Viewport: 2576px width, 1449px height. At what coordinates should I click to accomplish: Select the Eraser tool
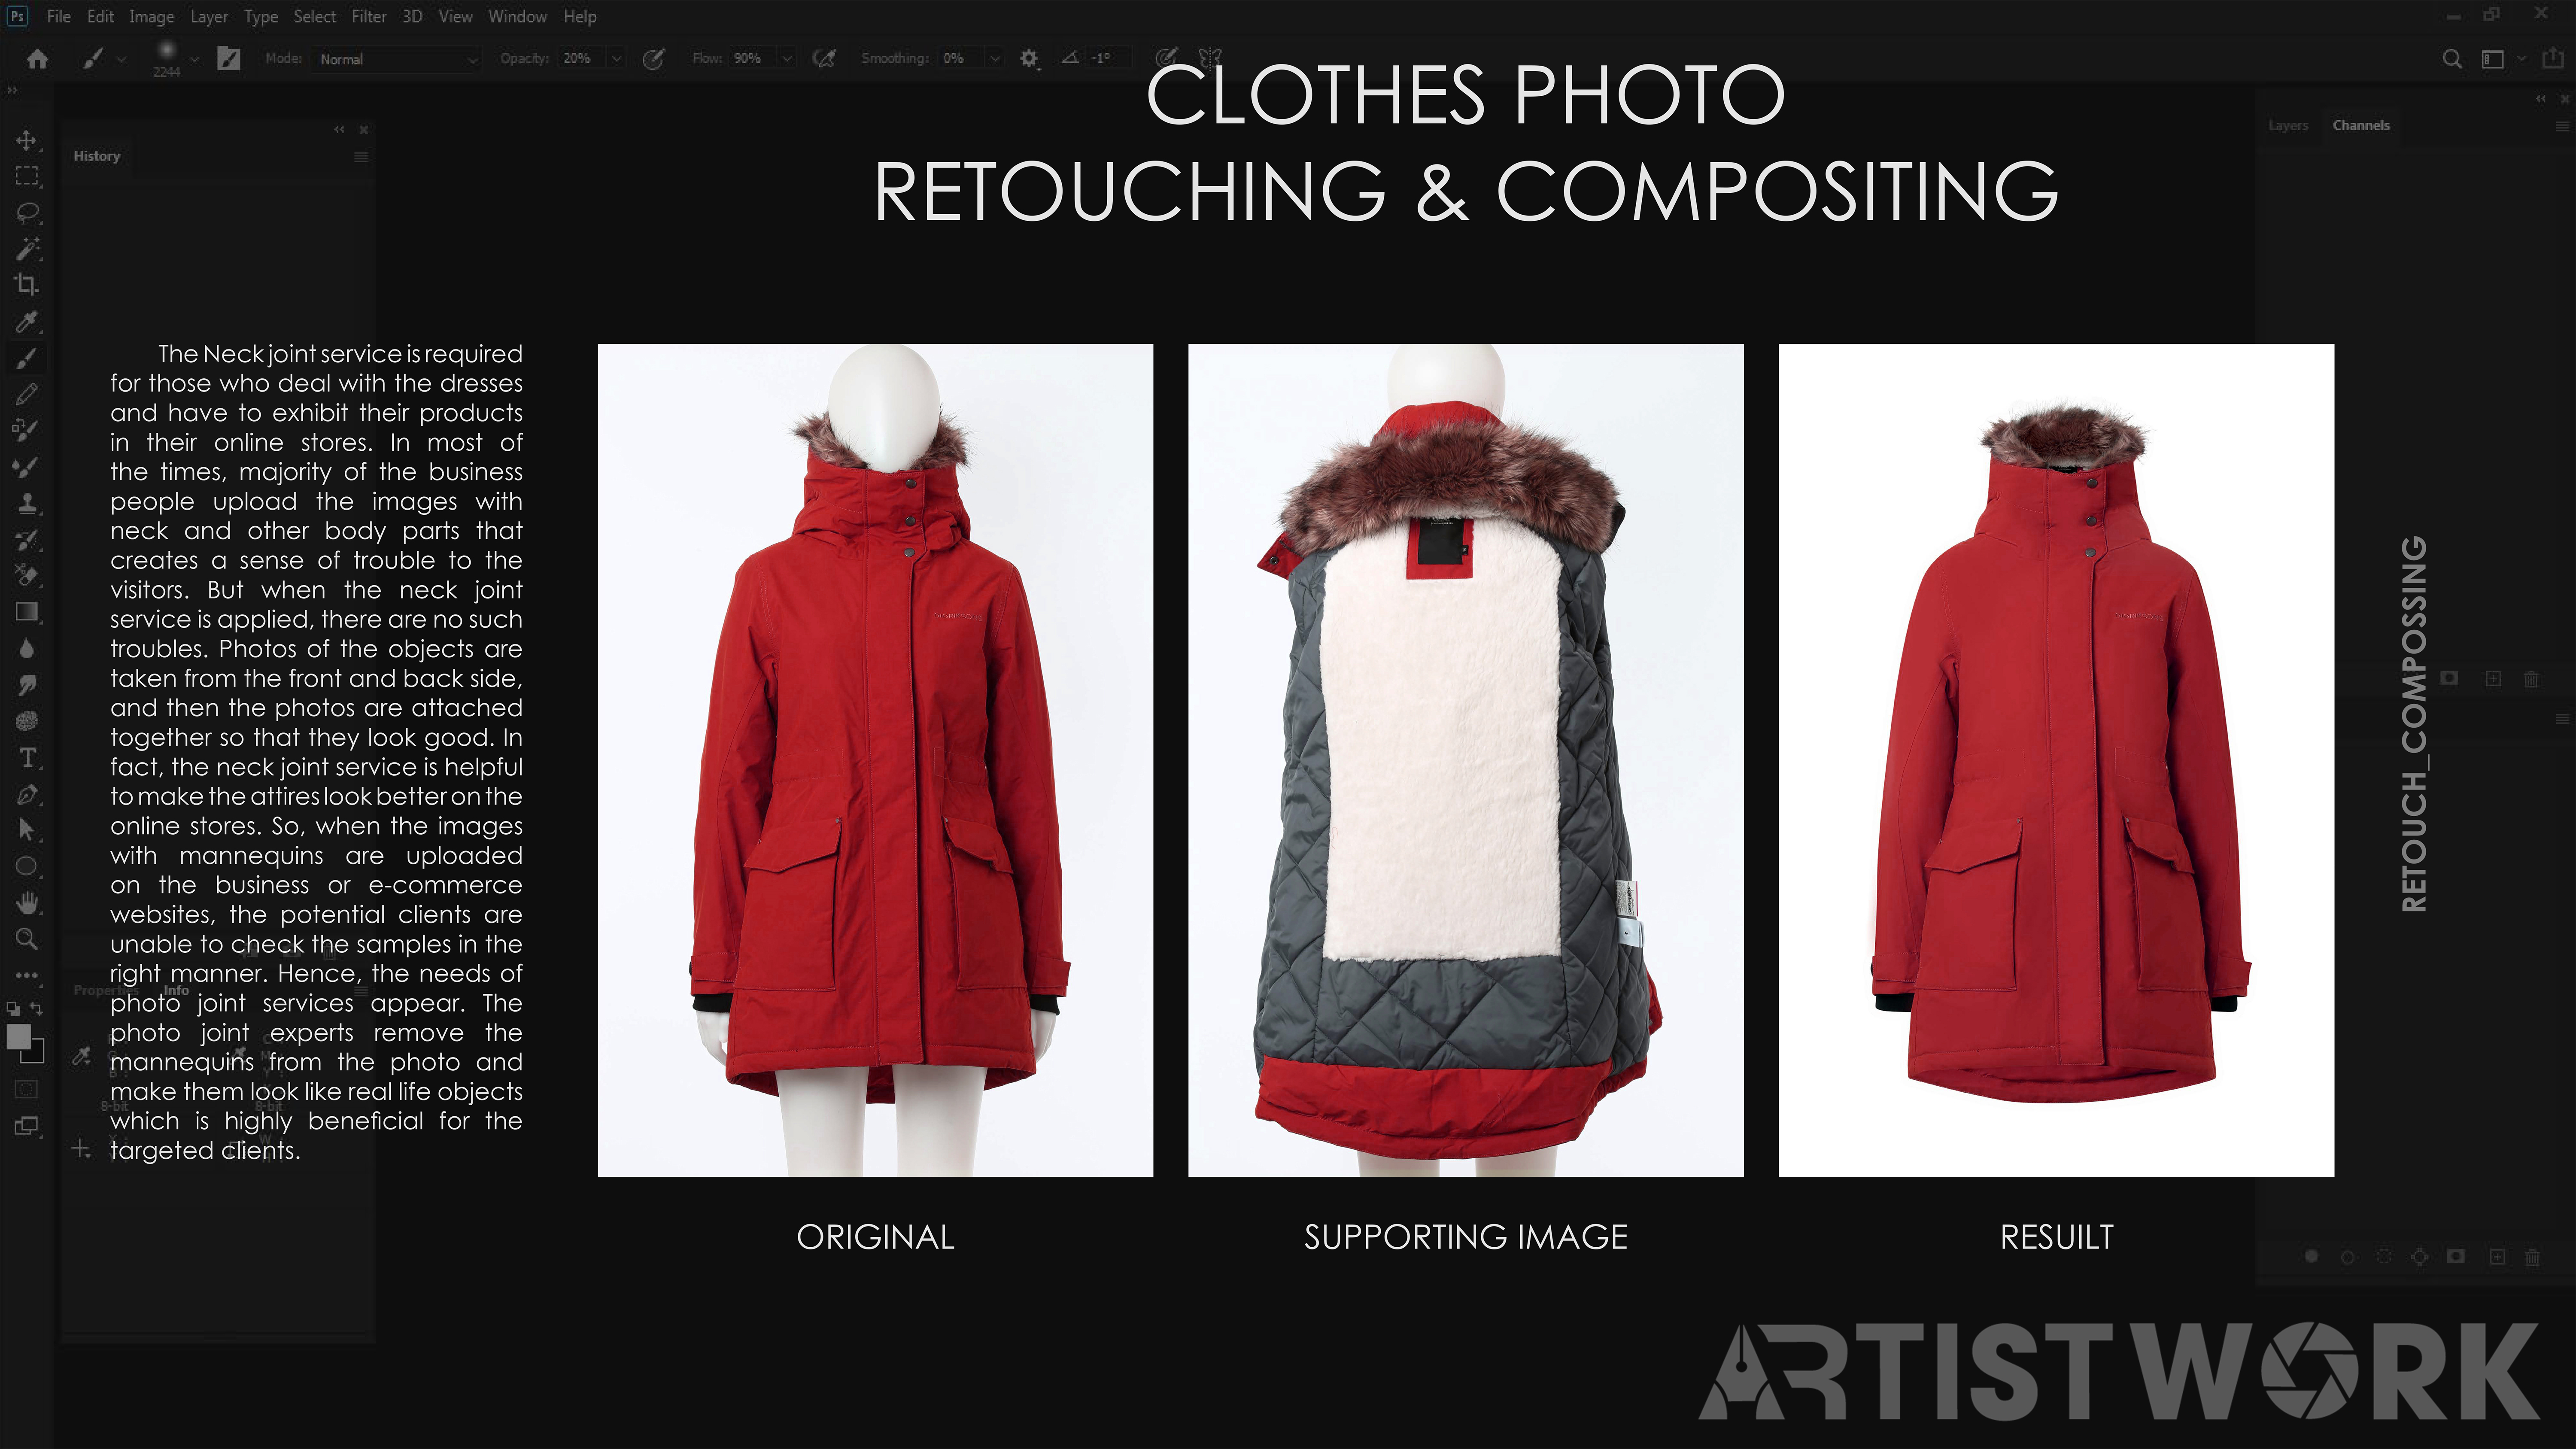click(x=27, y=575)
